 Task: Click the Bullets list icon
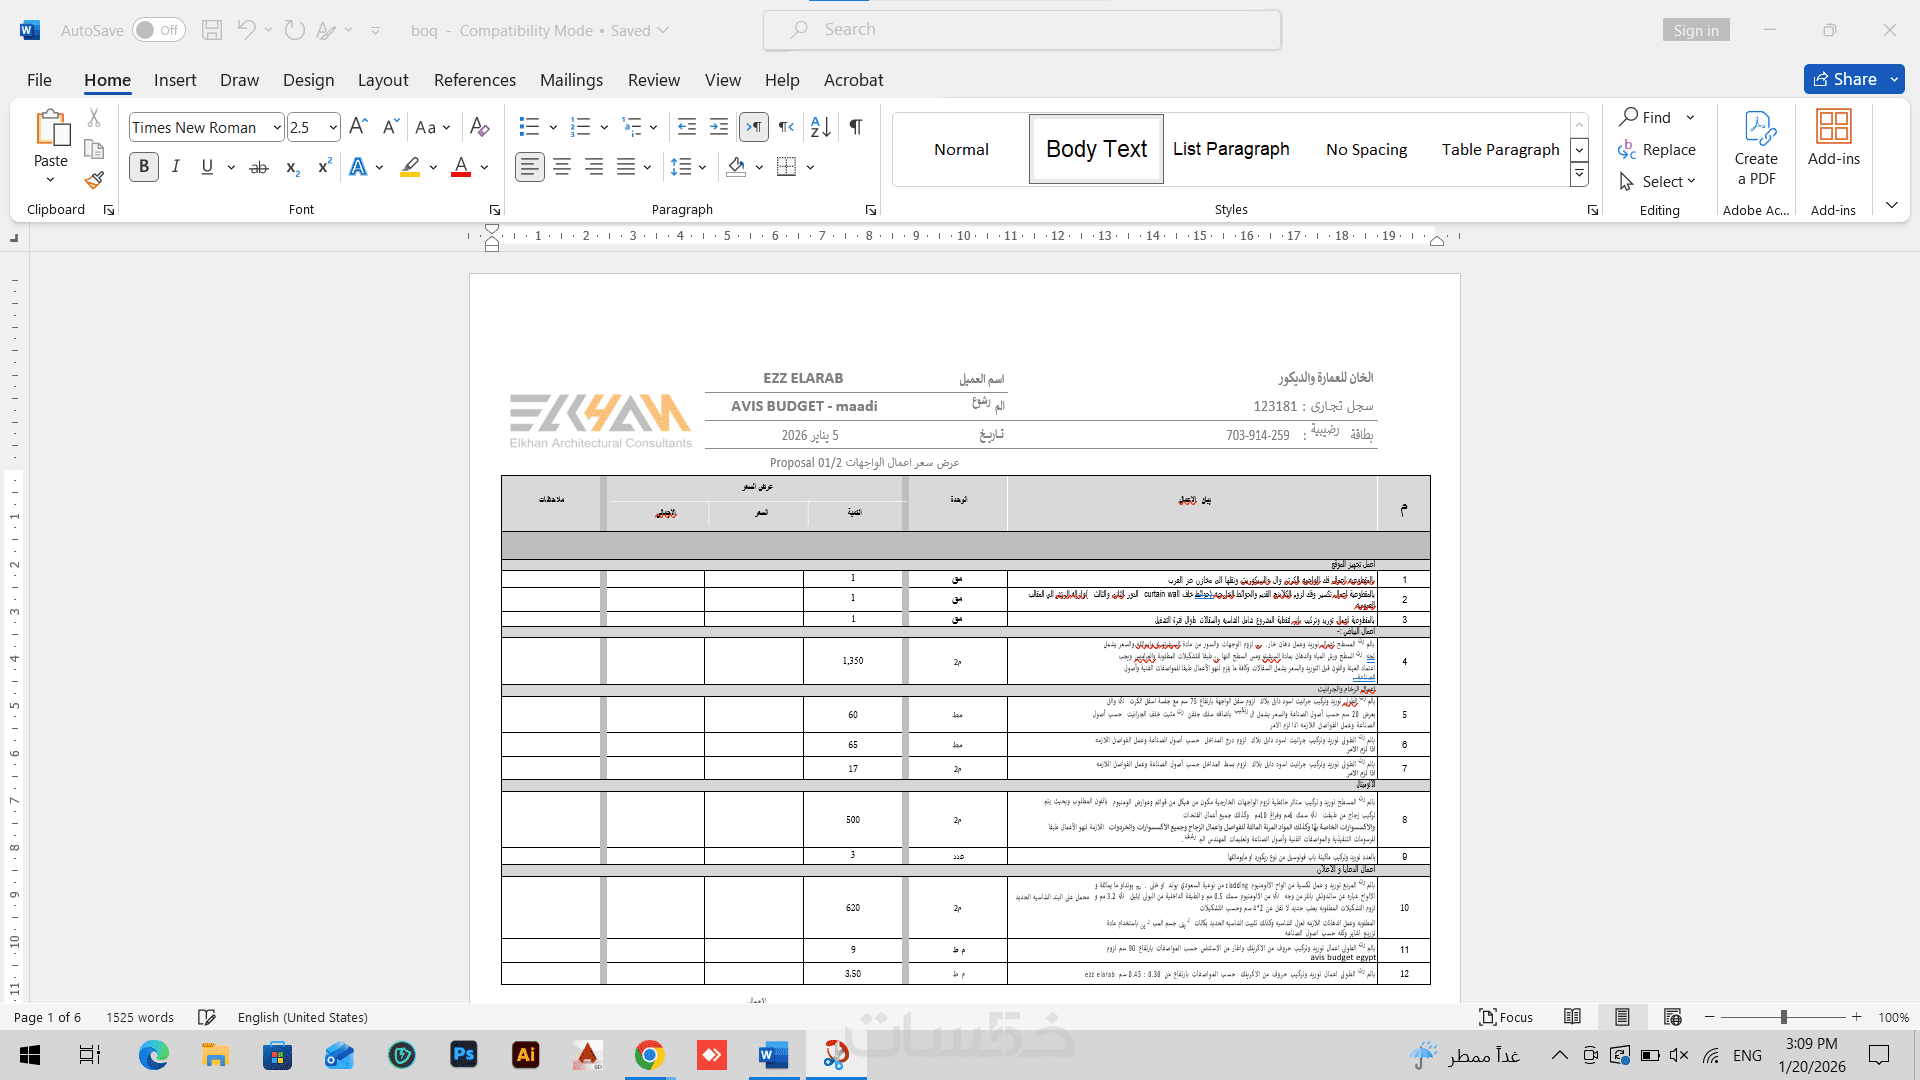coord(529,127)
